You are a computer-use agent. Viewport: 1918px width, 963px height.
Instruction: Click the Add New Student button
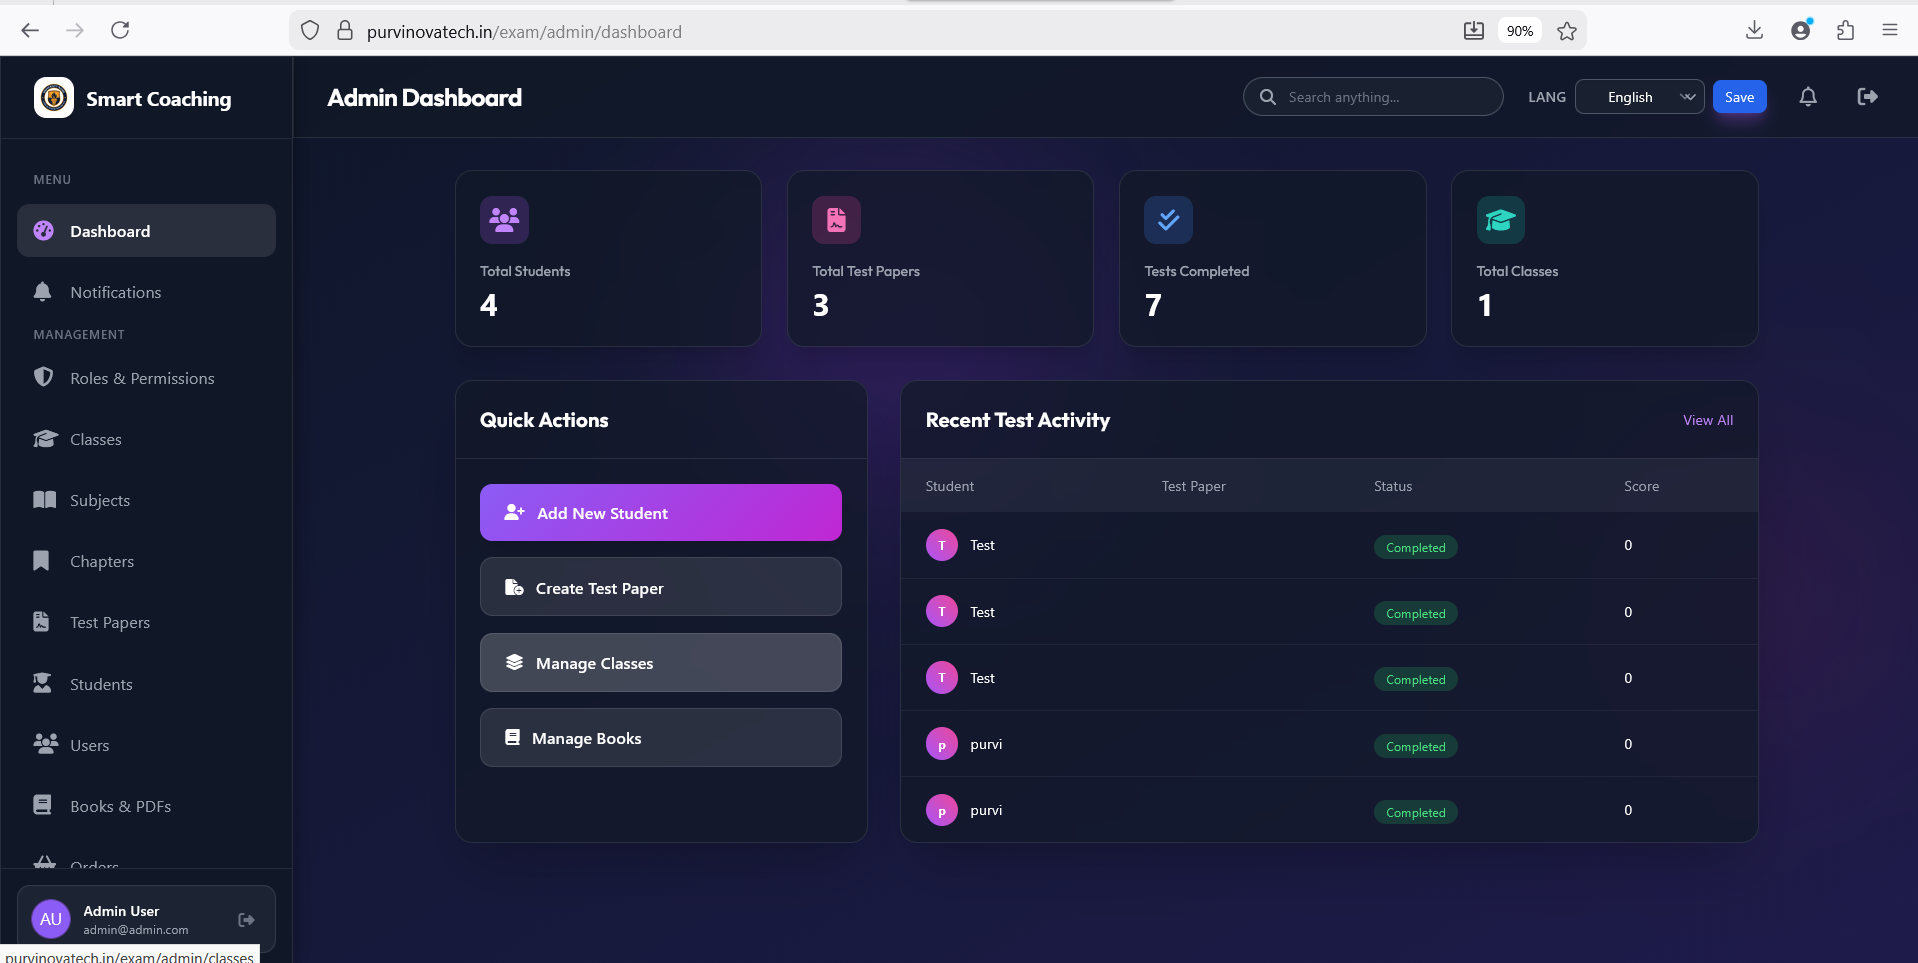660,512
